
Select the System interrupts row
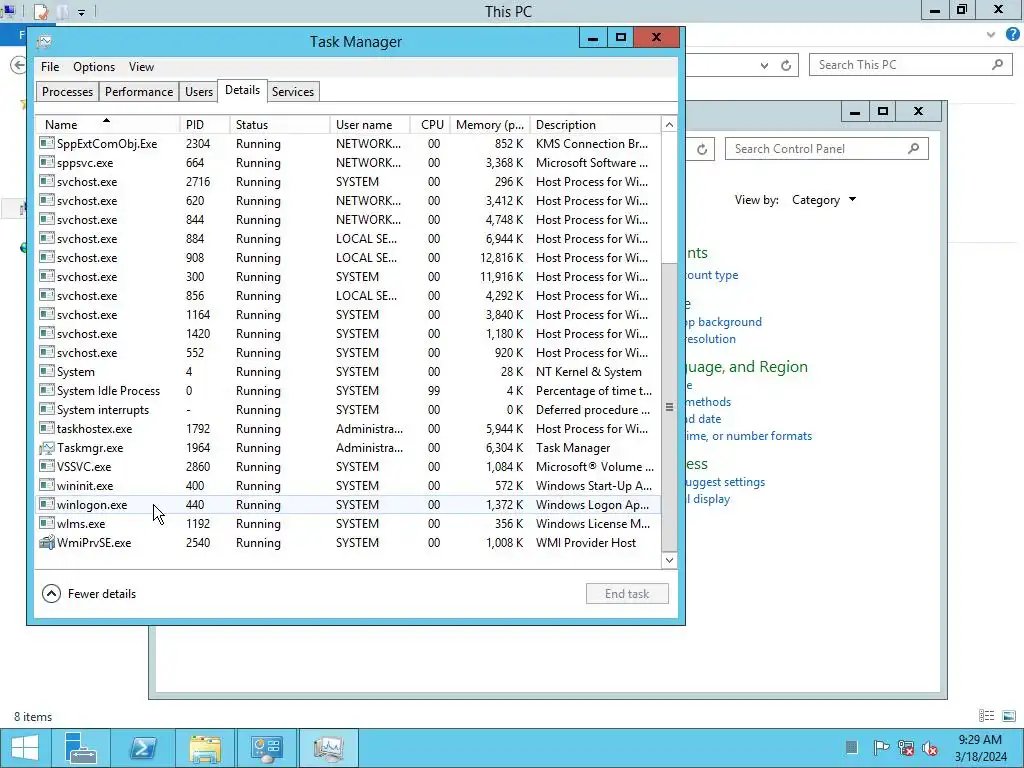point(348,410)
